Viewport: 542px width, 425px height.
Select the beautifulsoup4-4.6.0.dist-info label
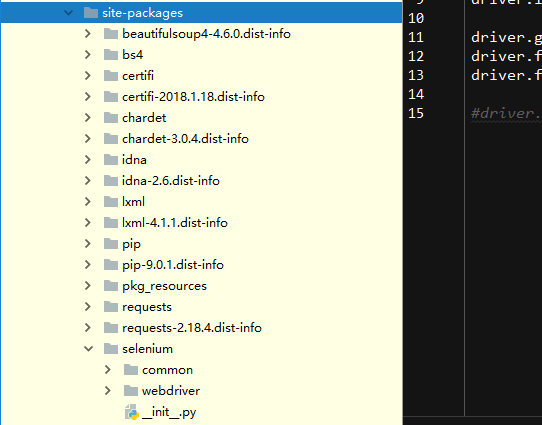click(x=206, y=34)
